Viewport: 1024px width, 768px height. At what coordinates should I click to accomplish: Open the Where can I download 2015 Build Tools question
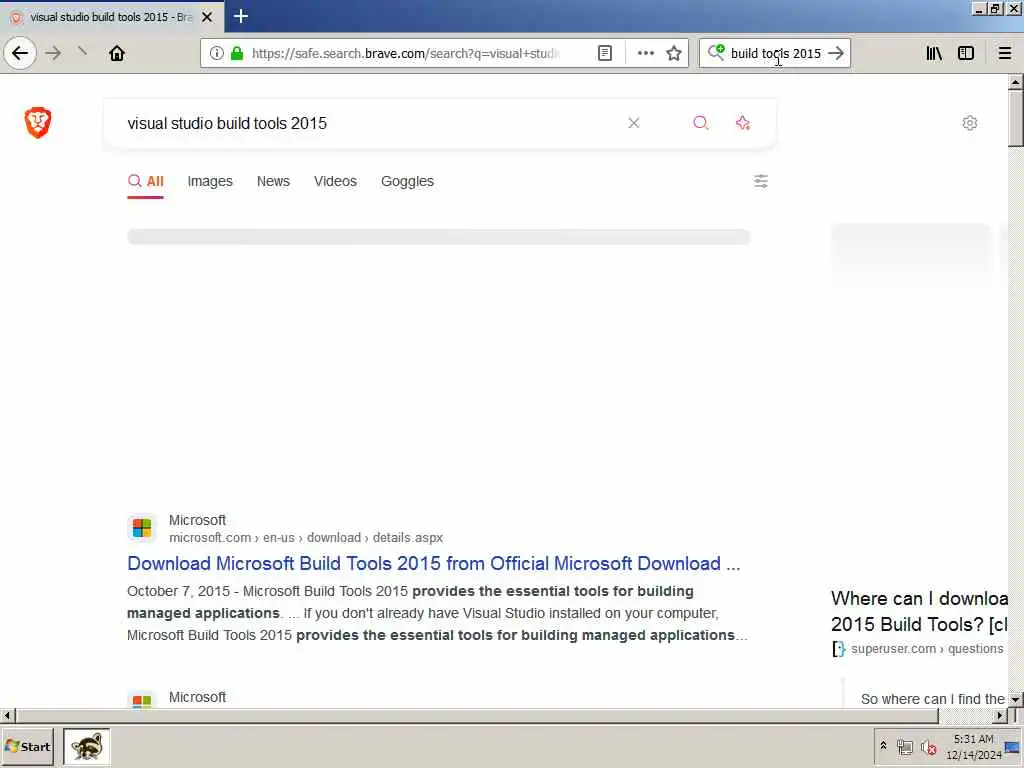[x=919, y=611]
